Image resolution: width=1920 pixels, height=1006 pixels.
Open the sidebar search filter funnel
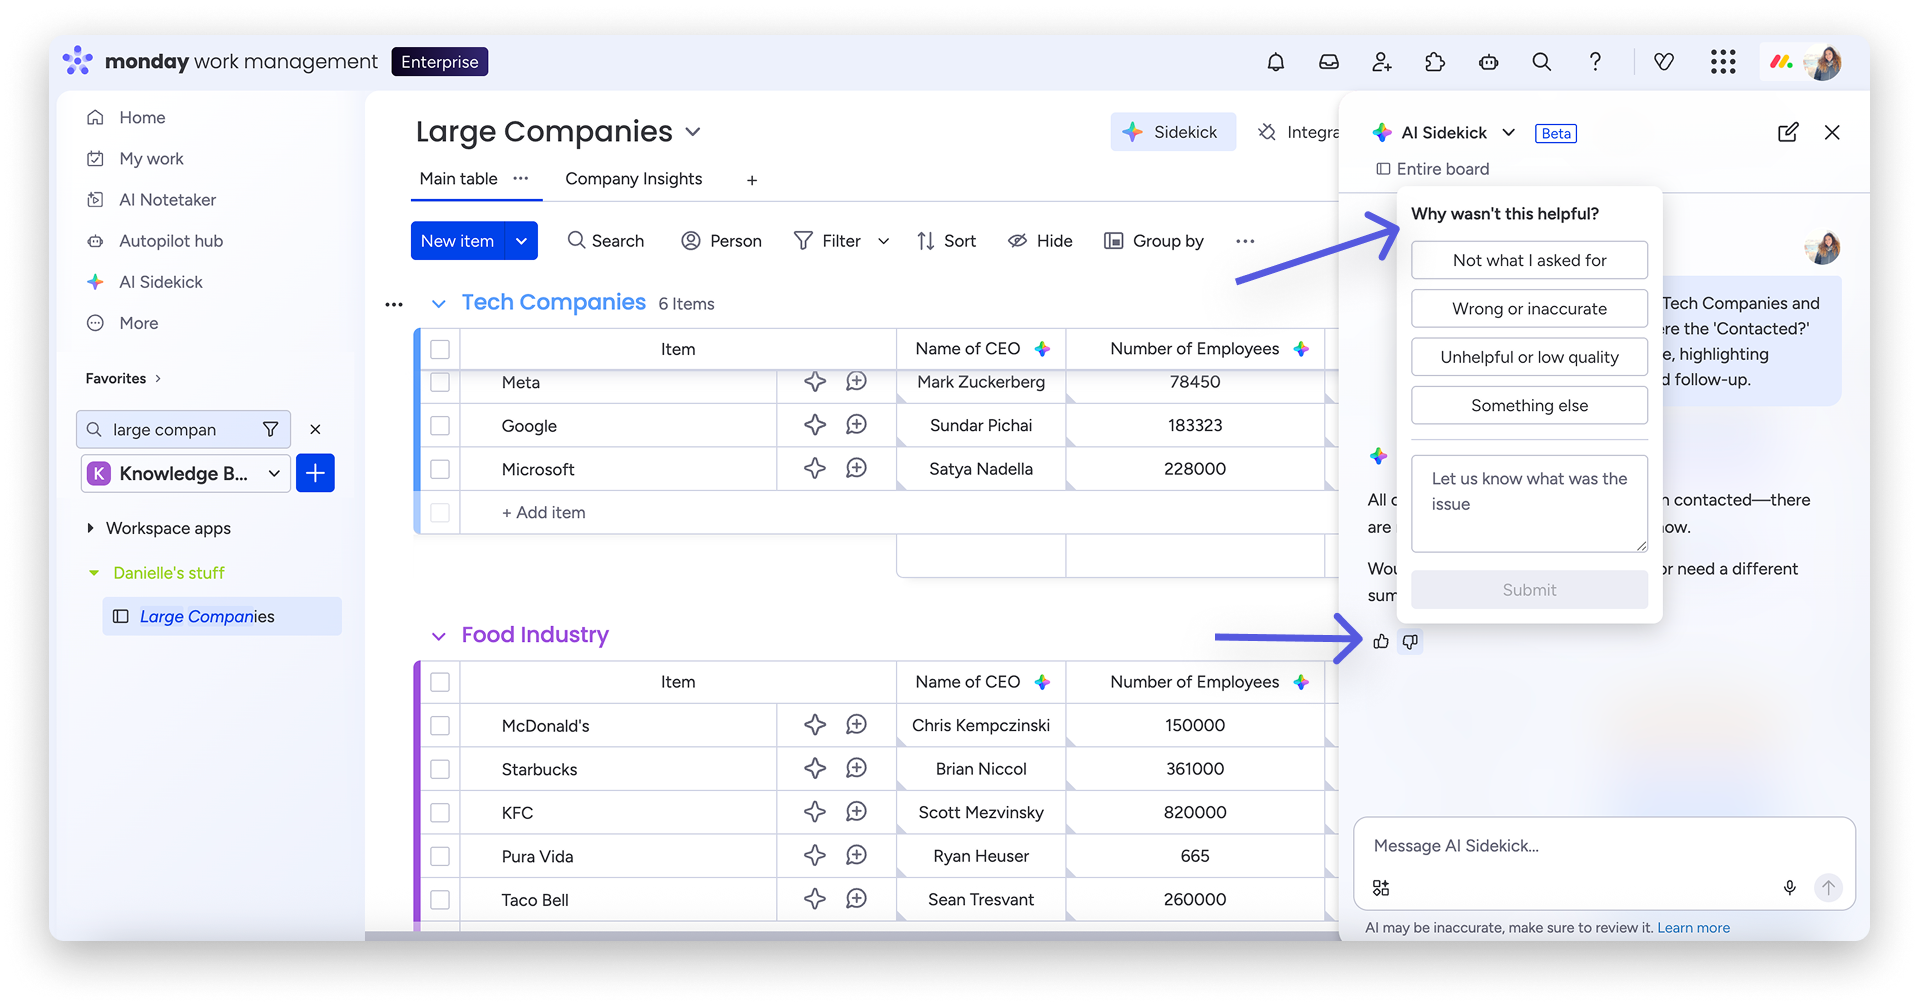(270, 429)
